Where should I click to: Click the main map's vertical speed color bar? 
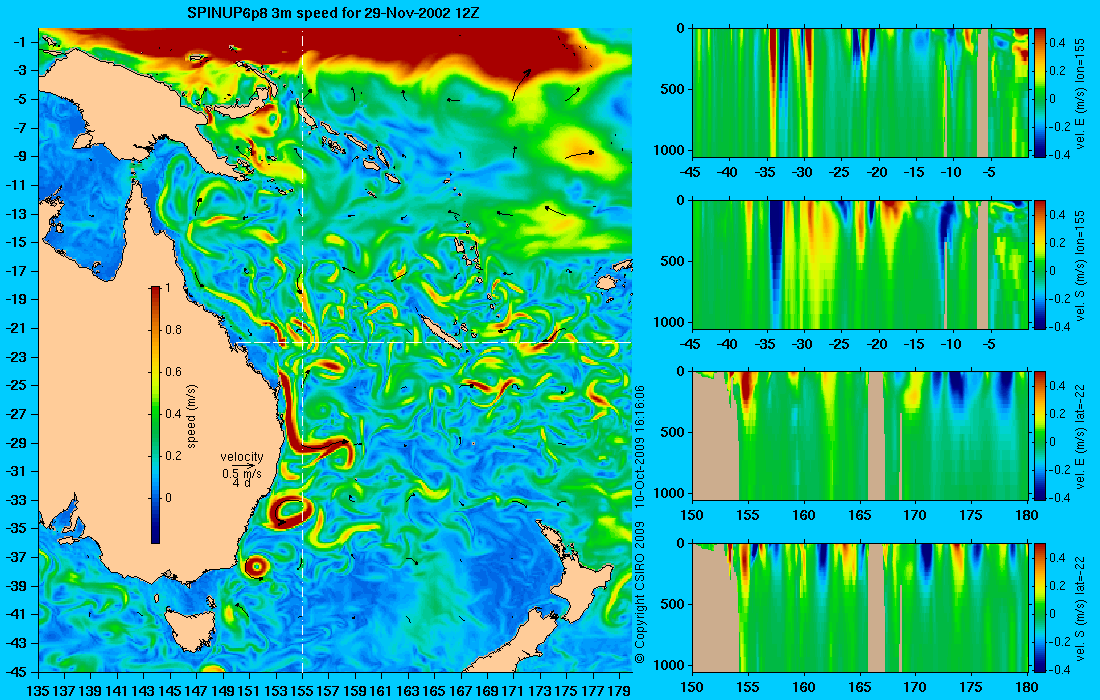click(155, 415)
